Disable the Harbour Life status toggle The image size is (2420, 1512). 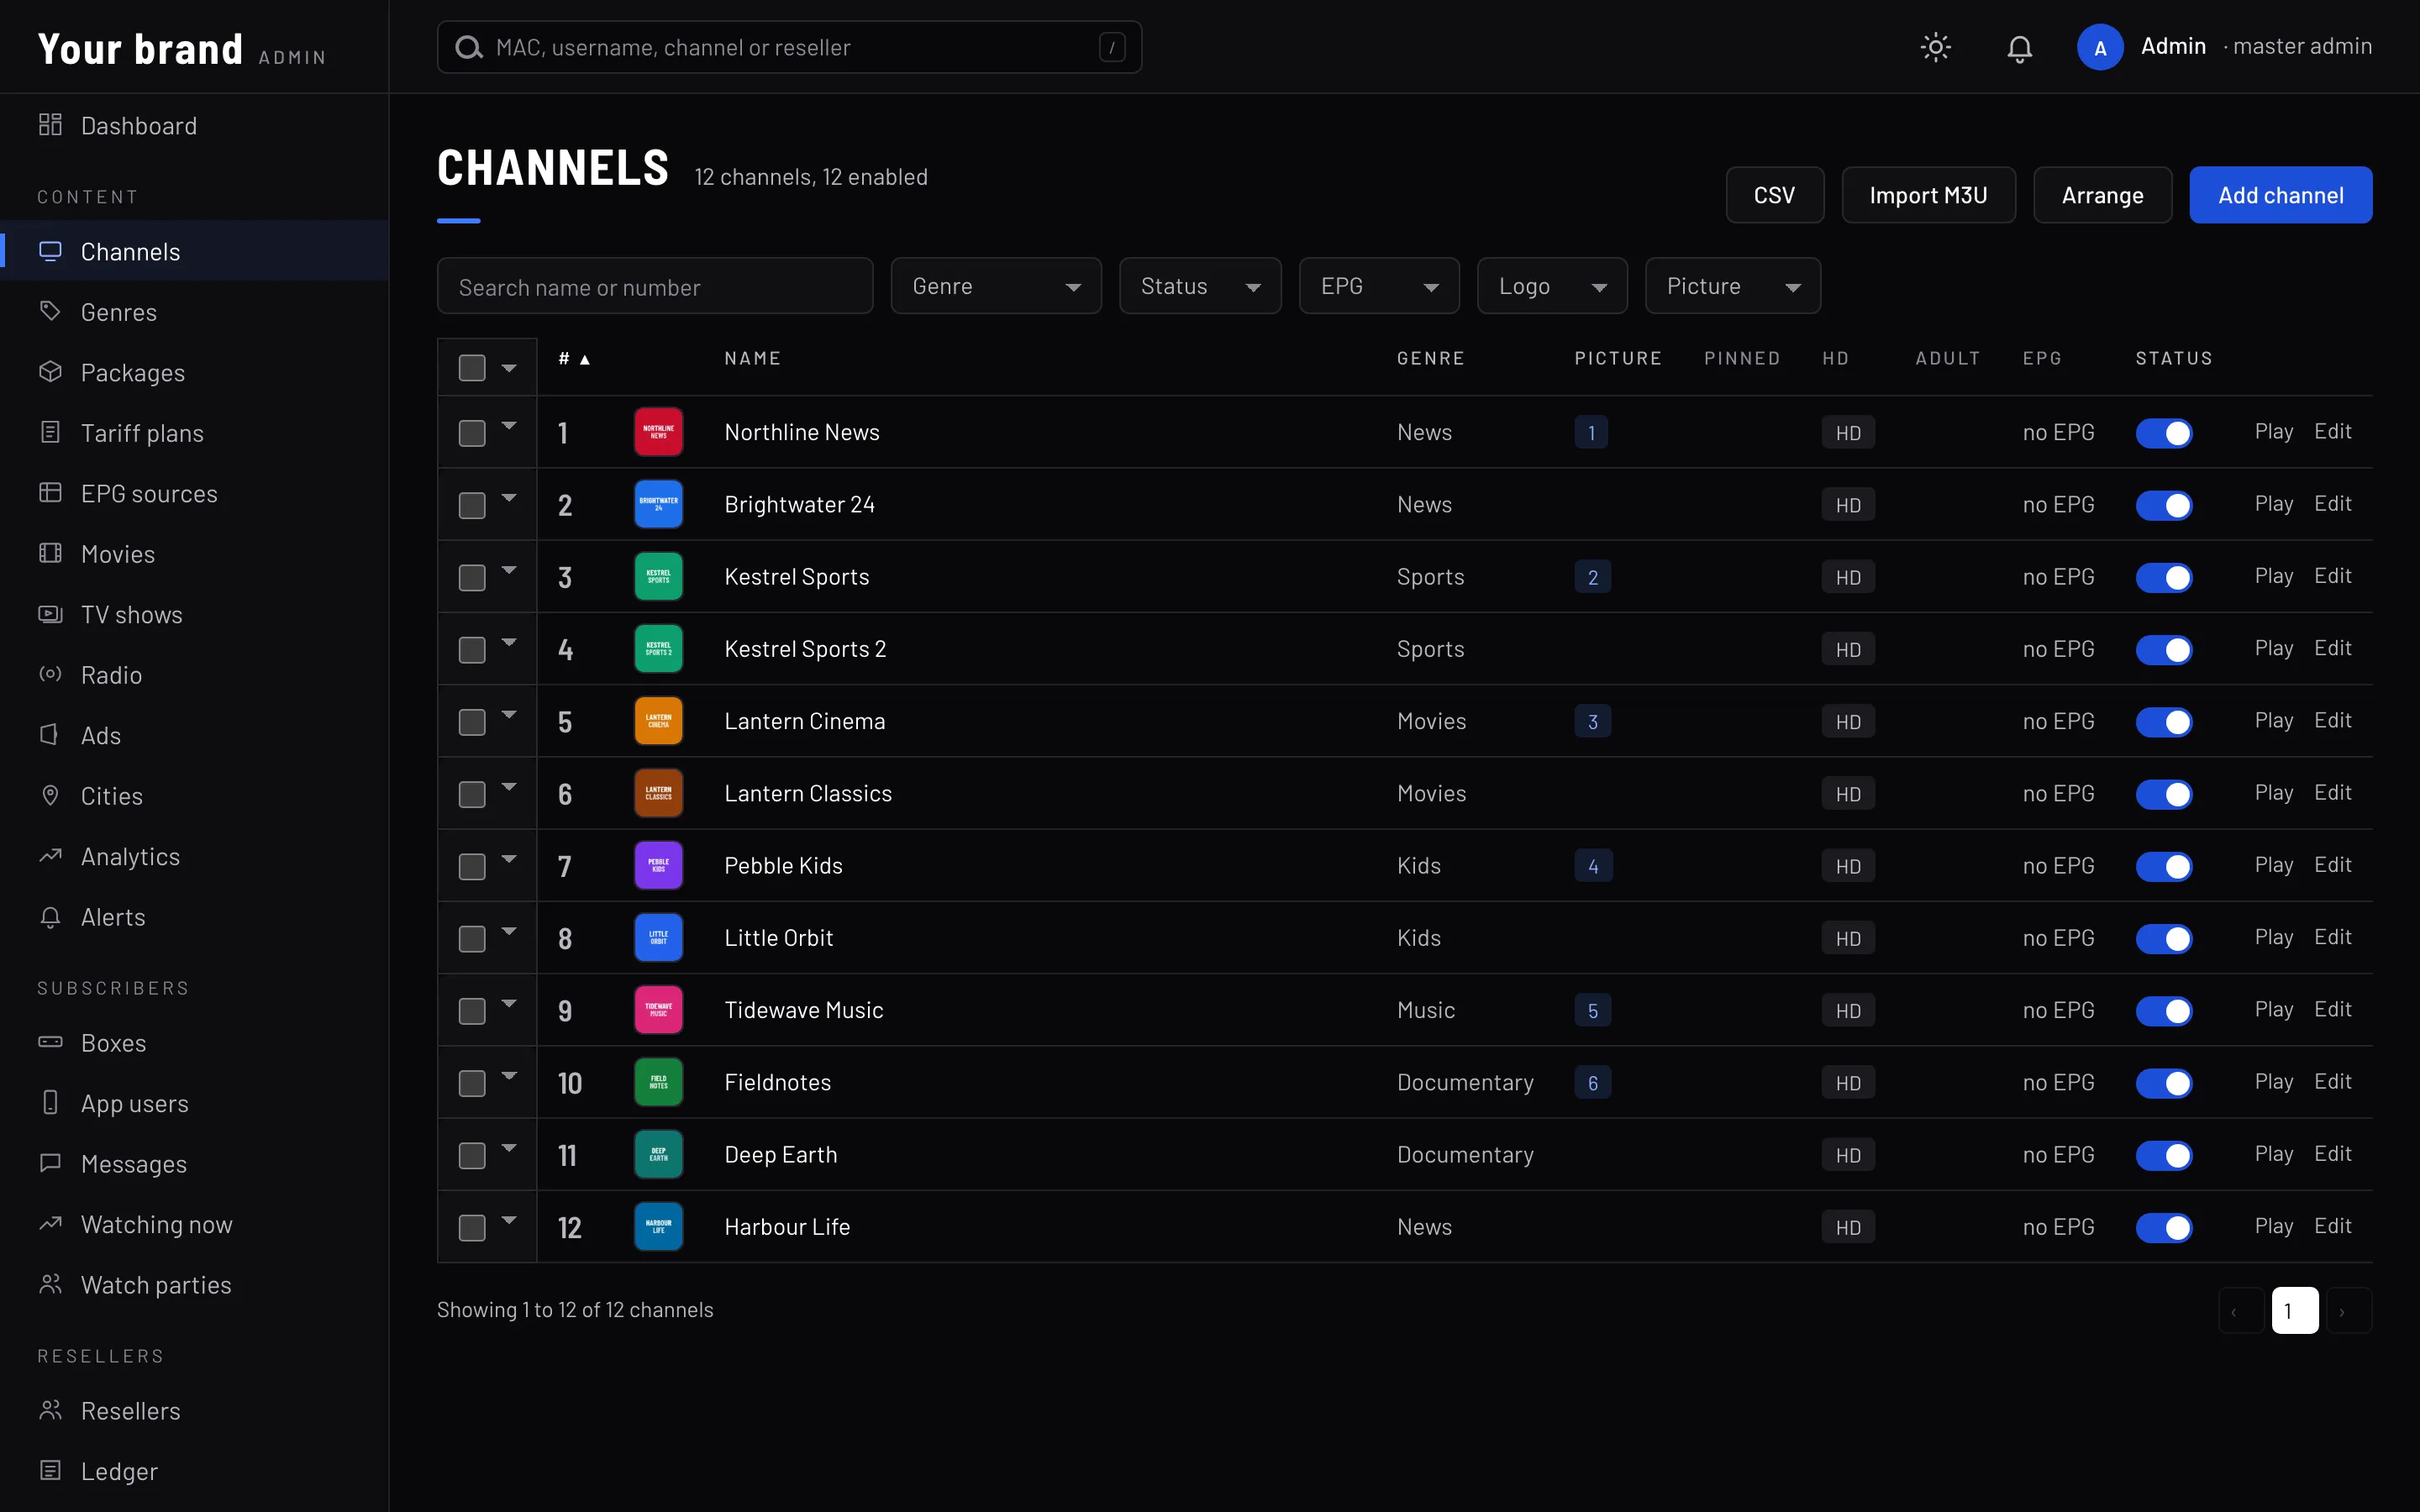point(2164,1228)
